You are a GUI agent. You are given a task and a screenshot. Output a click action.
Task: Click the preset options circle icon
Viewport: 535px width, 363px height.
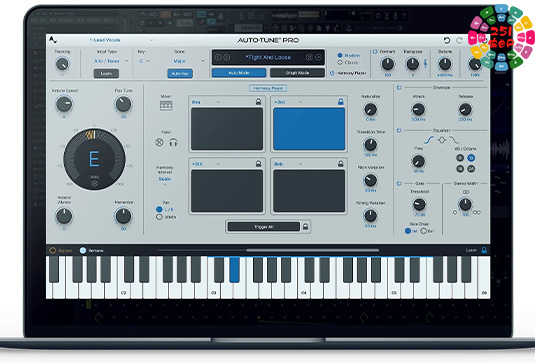[x=318, y=57]
